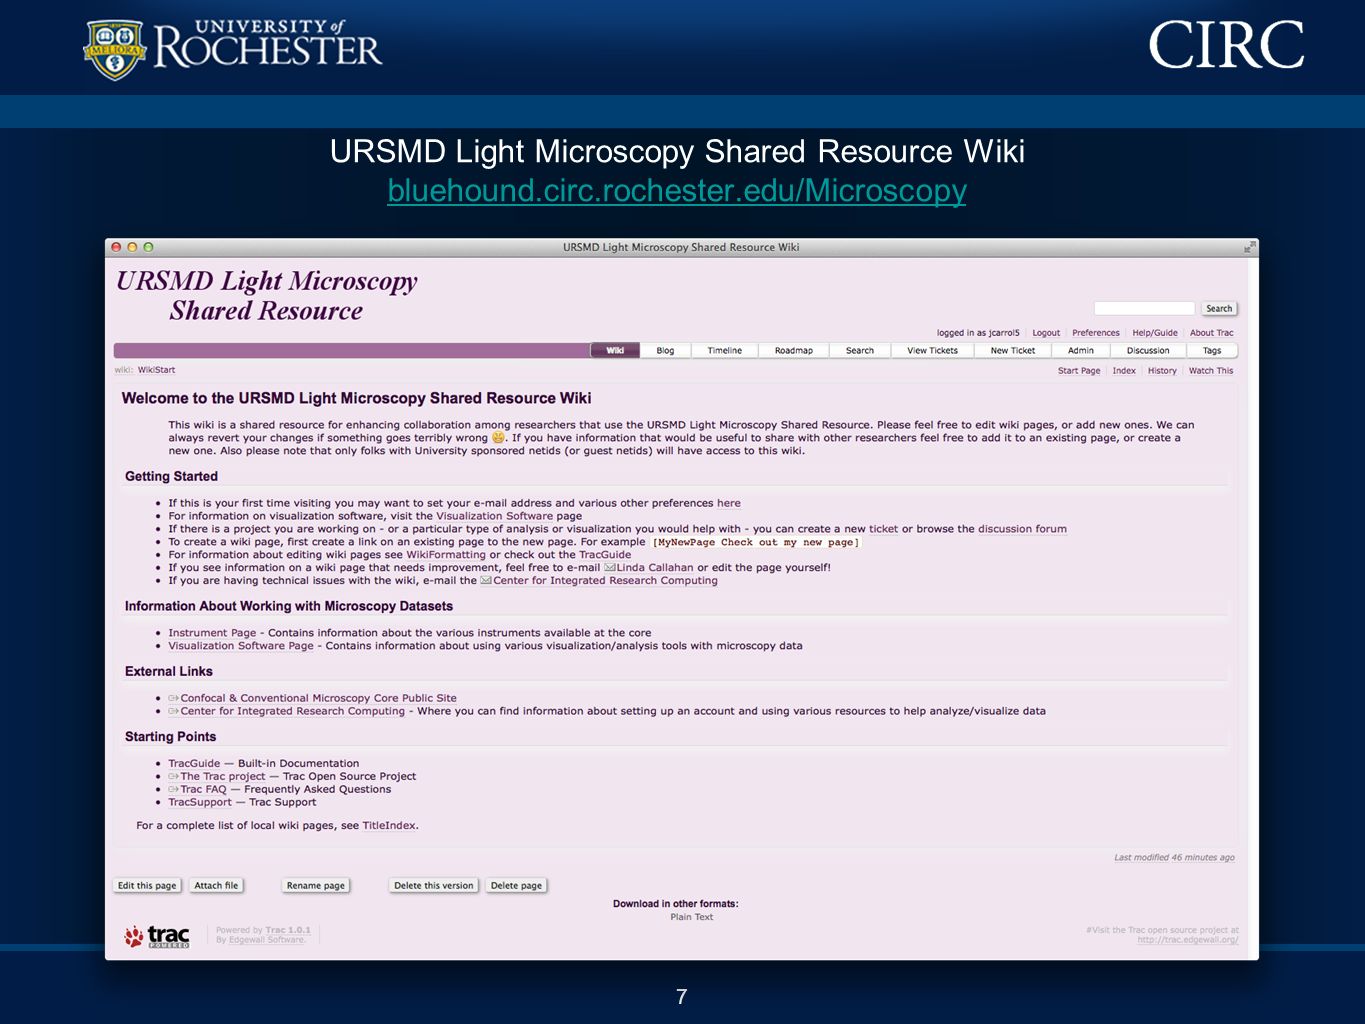Switch to the Timeline tab
The height and width of the screenshot is (1024, 1365).
point(724,350)
